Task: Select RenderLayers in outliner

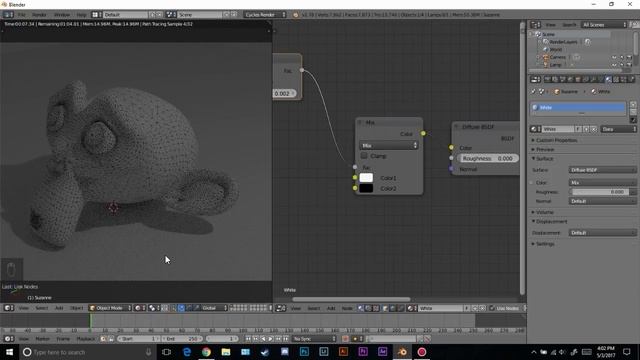Action: tap(563, 42)
